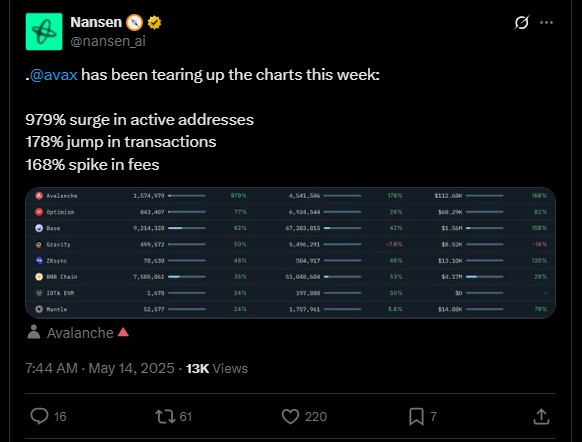Viewport: 582px width, 442px height.
Task: Open the 7:44 AM May 14, 2025 timestamp
Action: coord(100,369)
